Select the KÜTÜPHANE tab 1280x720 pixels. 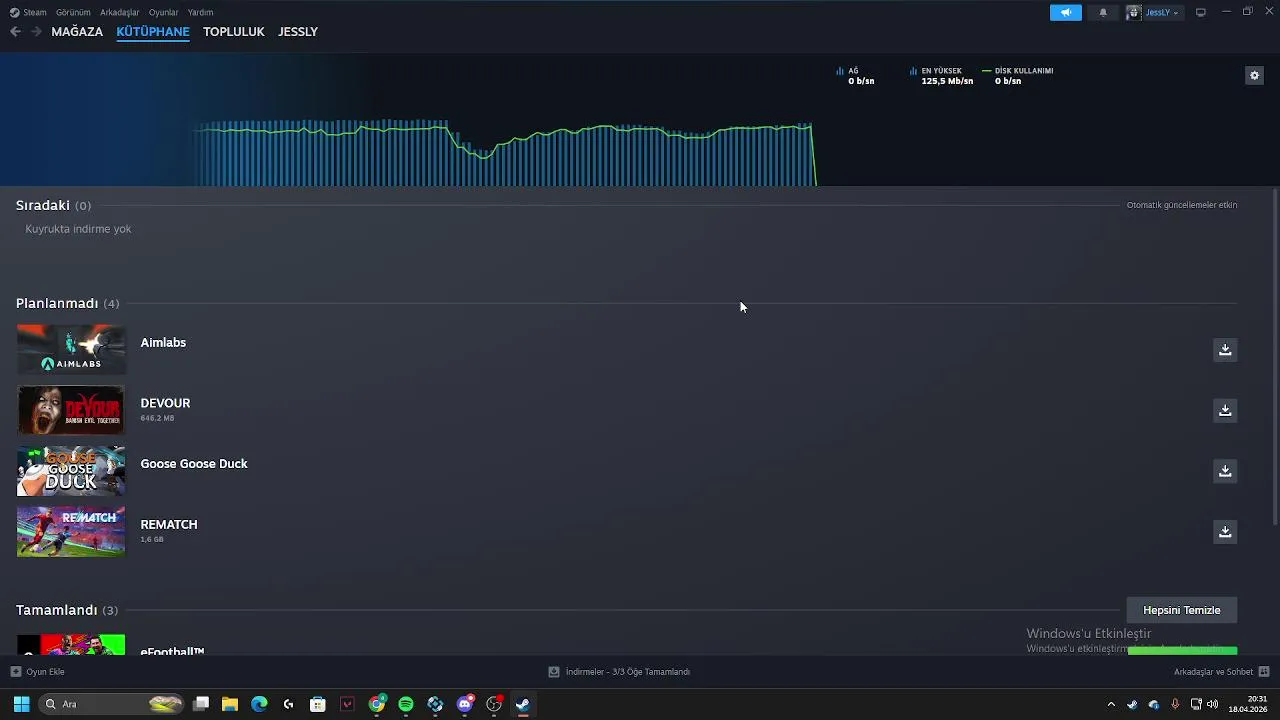pos(153,32)
